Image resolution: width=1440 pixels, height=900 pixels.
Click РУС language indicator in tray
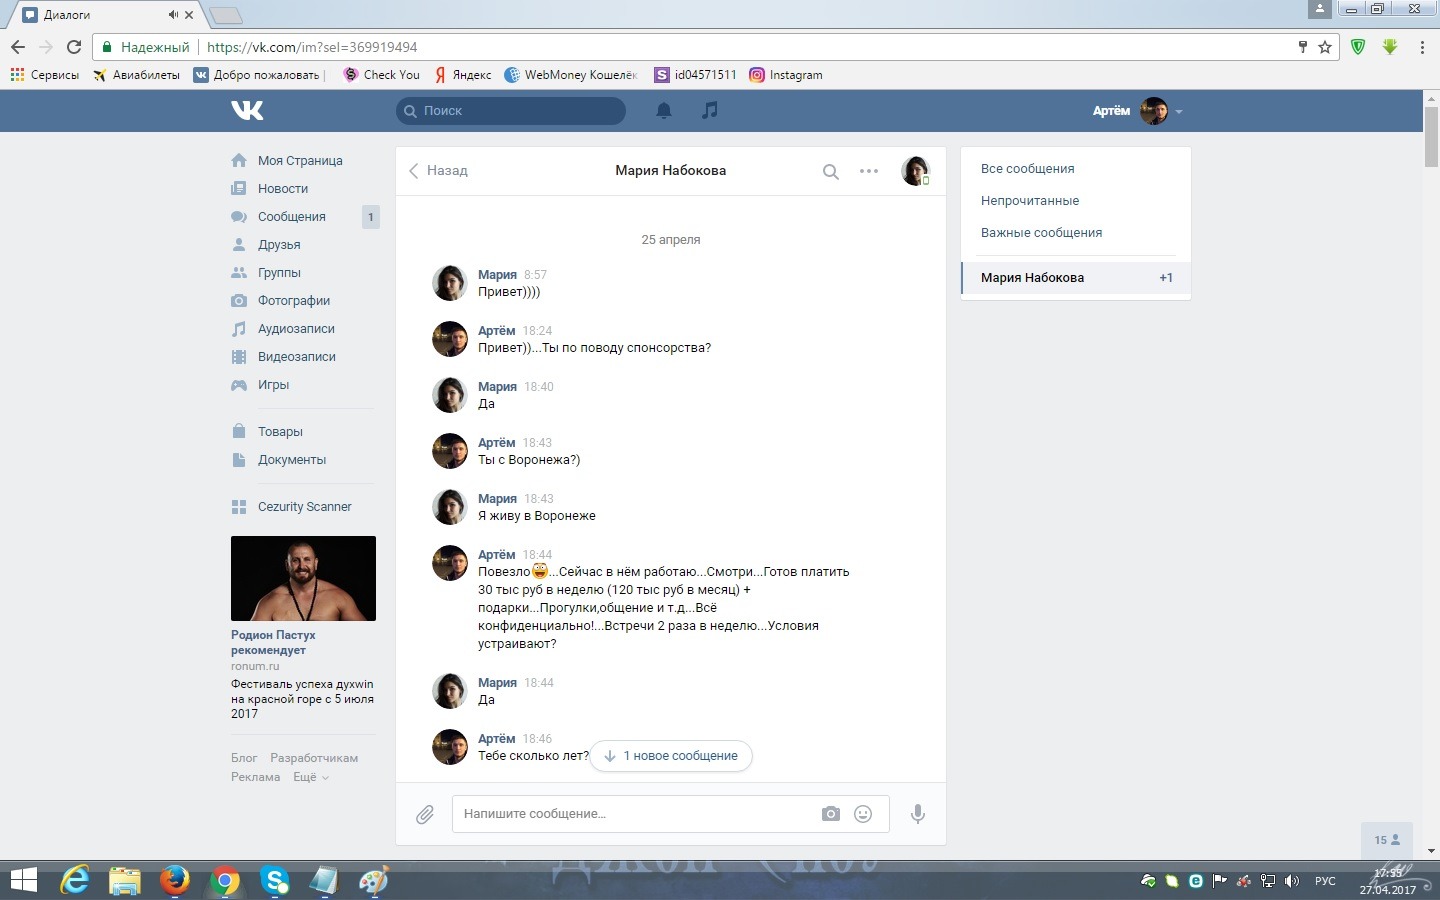tap(1325, 881)
